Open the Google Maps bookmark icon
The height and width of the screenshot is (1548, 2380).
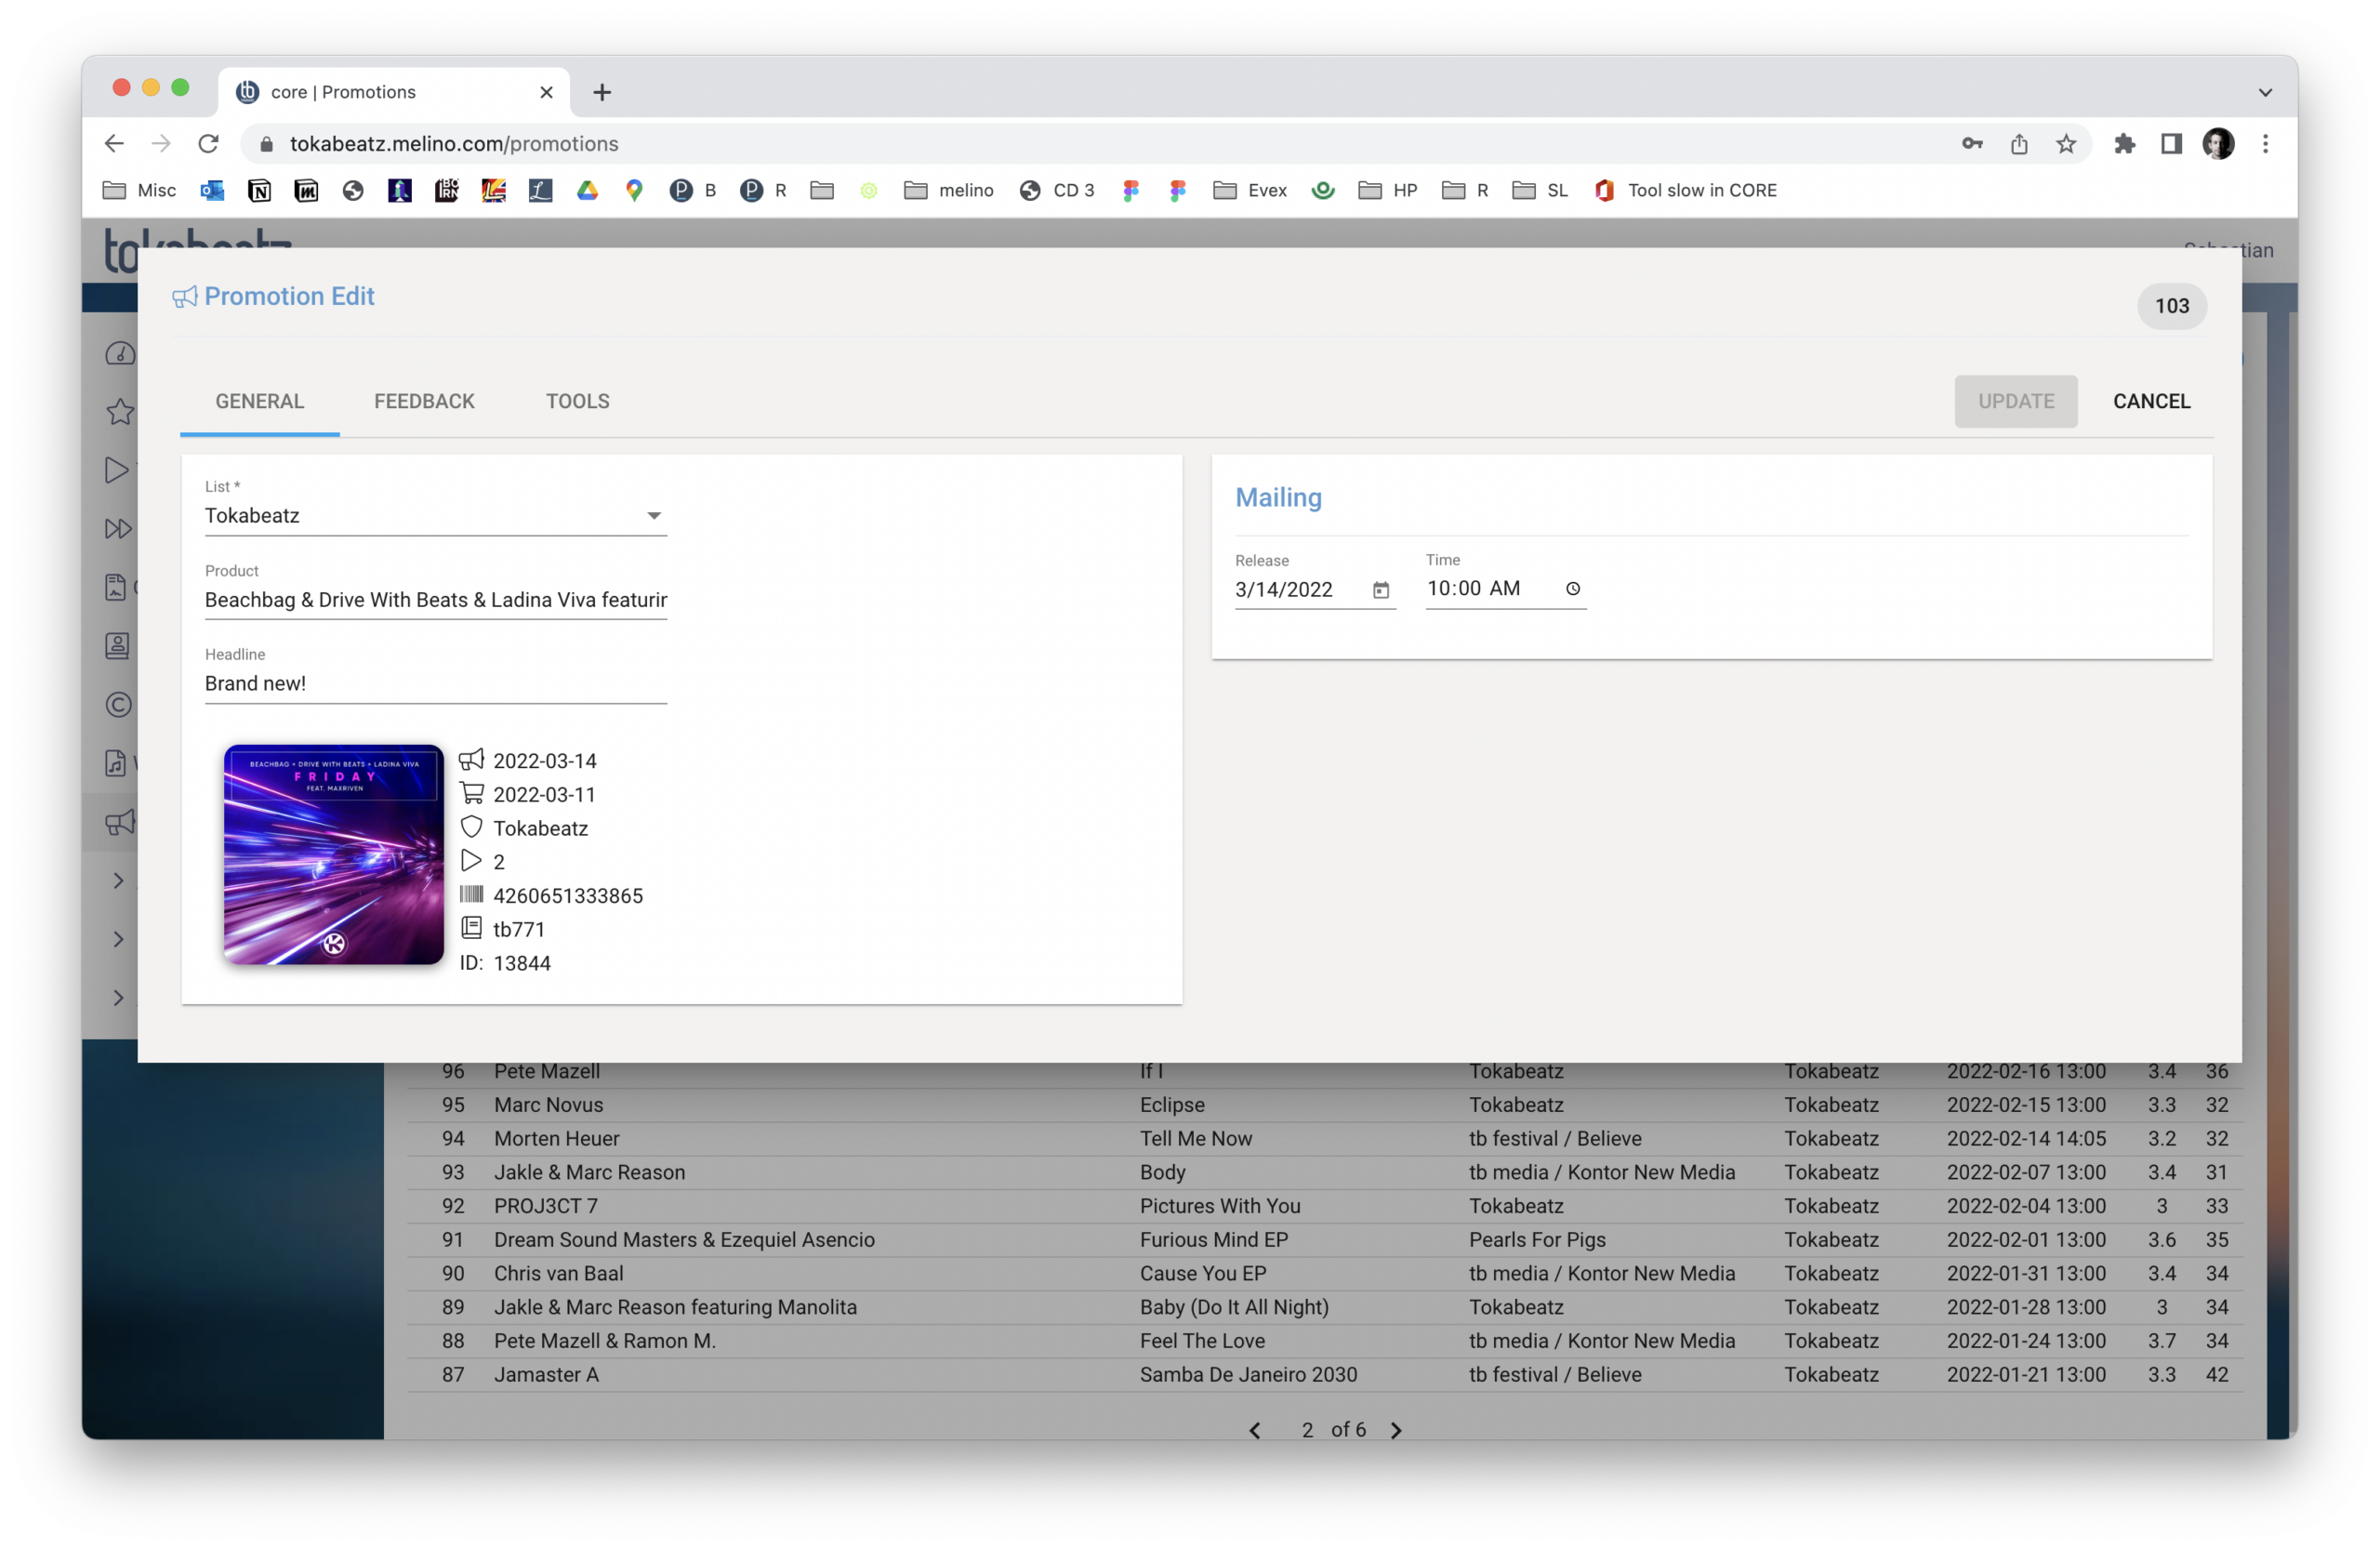pos(634,190)
